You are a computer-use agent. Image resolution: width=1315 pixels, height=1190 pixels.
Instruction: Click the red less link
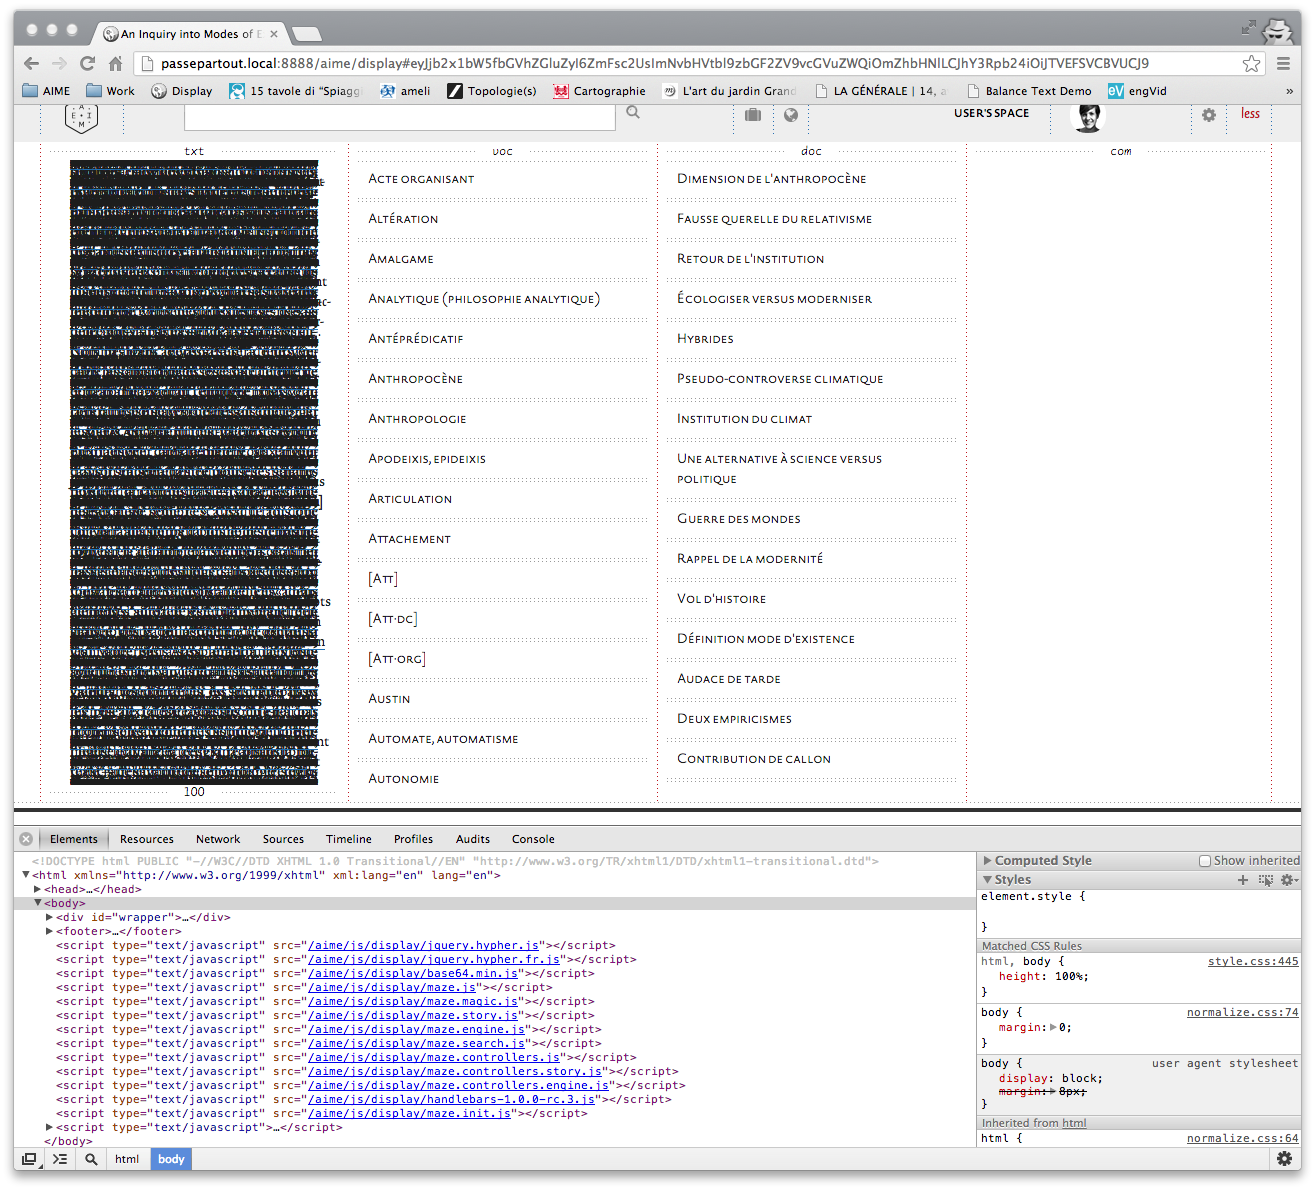click(1251, 113)
